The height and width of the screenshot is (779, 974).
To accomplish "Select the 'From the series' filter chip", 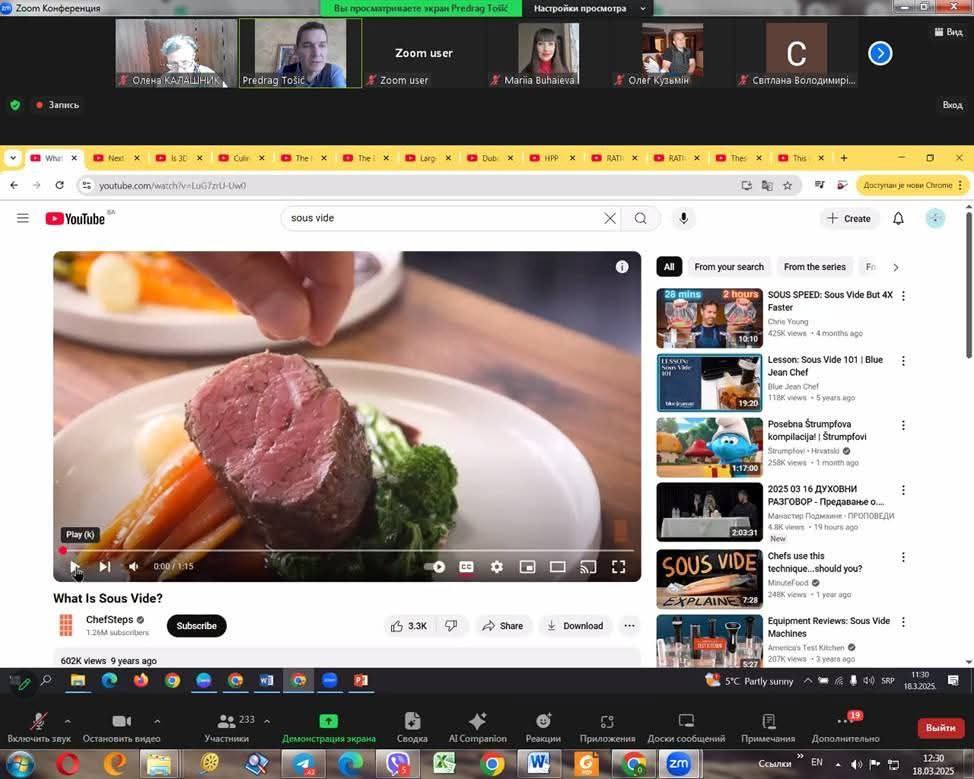I will pos(814,267).
